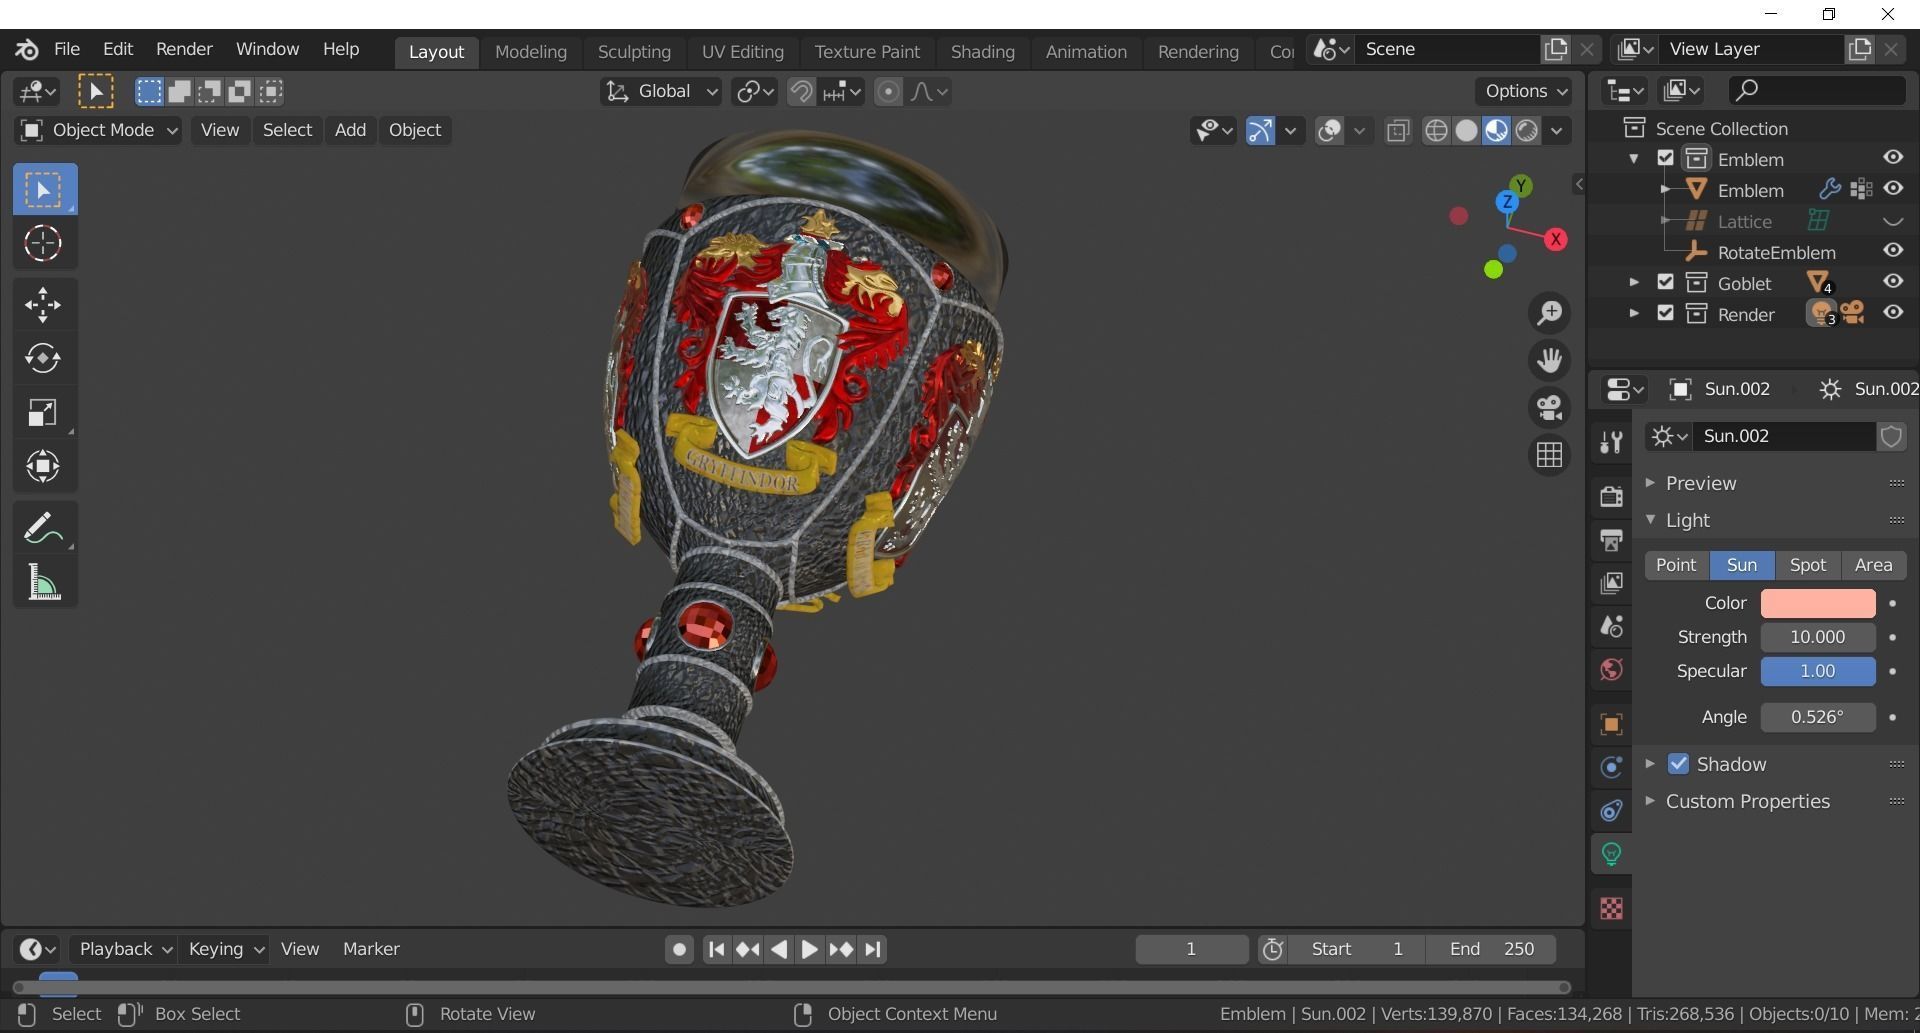The image size is (1920, 1033).
Task: Open the Render menu
Action: tap(184, 49)
